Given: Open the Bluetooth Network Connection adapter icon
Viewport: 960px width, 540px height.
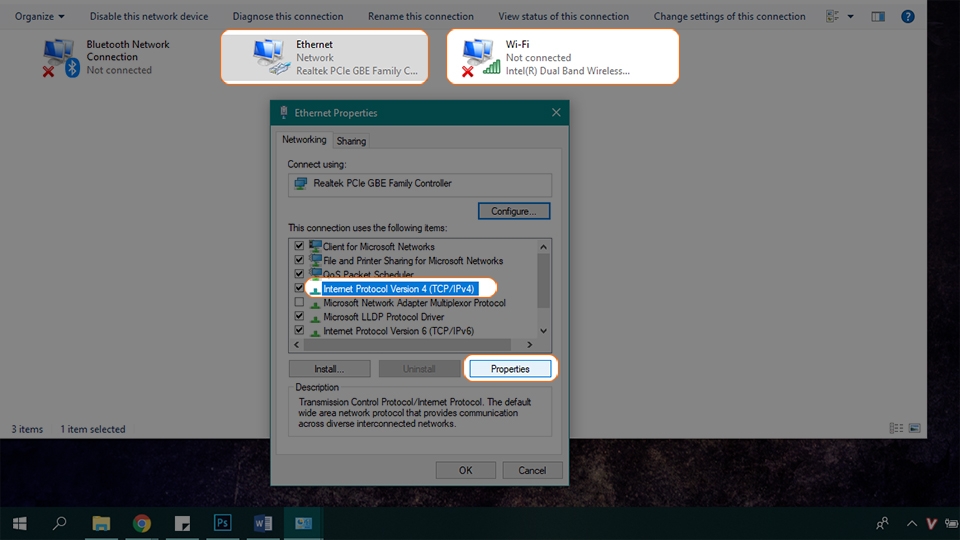Looking at the screenshot, I should coord(60,58).
